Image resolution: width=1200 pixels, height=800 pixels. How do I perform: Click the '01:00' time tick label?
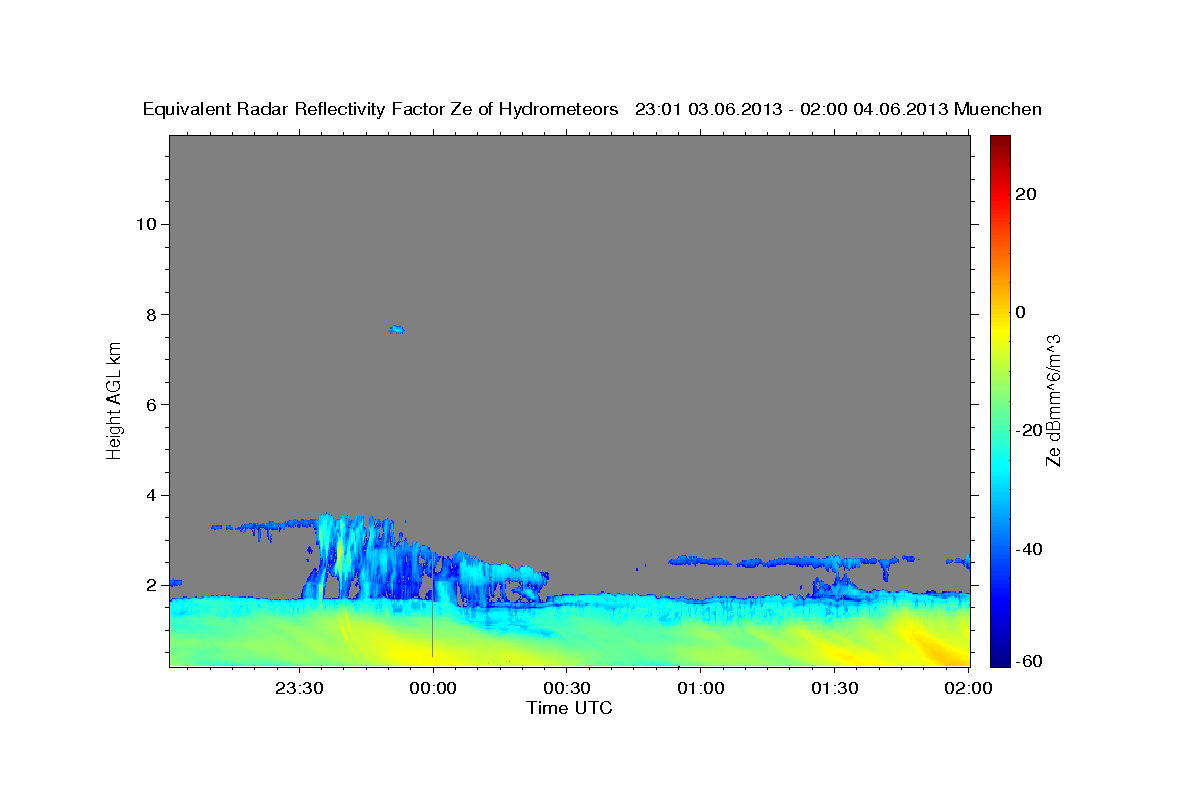click(701, 688)
